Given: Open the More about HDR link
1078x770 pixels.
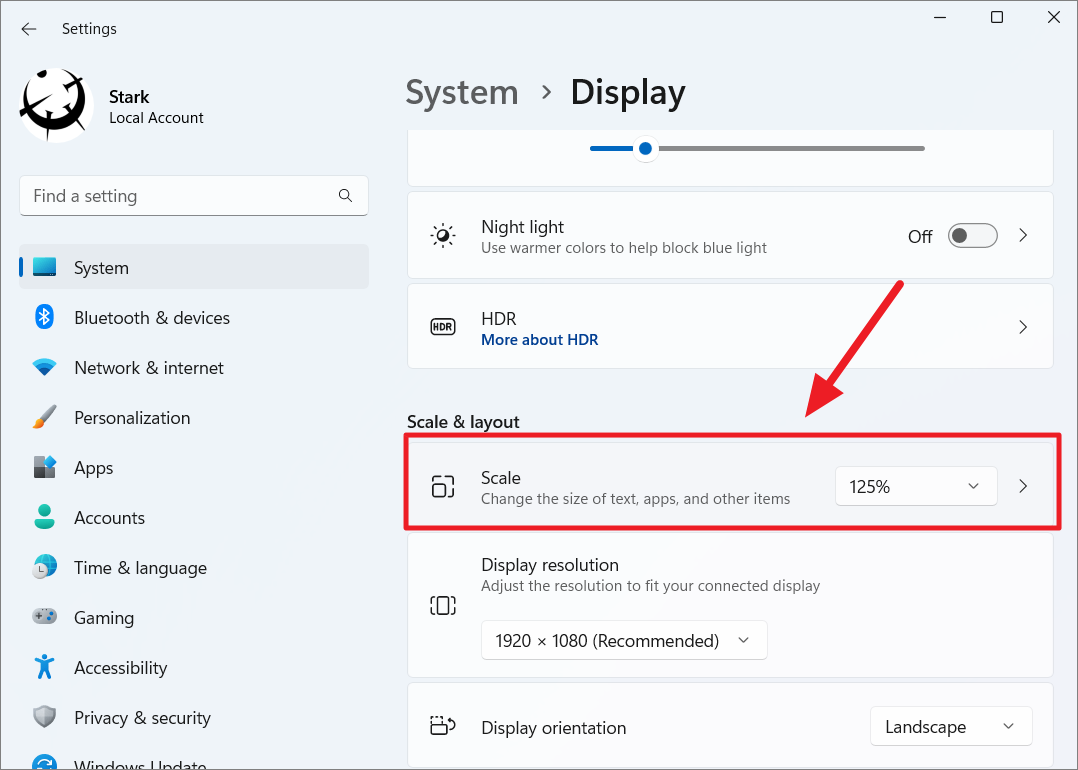Looking at the screenshot, I should click(539, 340).
